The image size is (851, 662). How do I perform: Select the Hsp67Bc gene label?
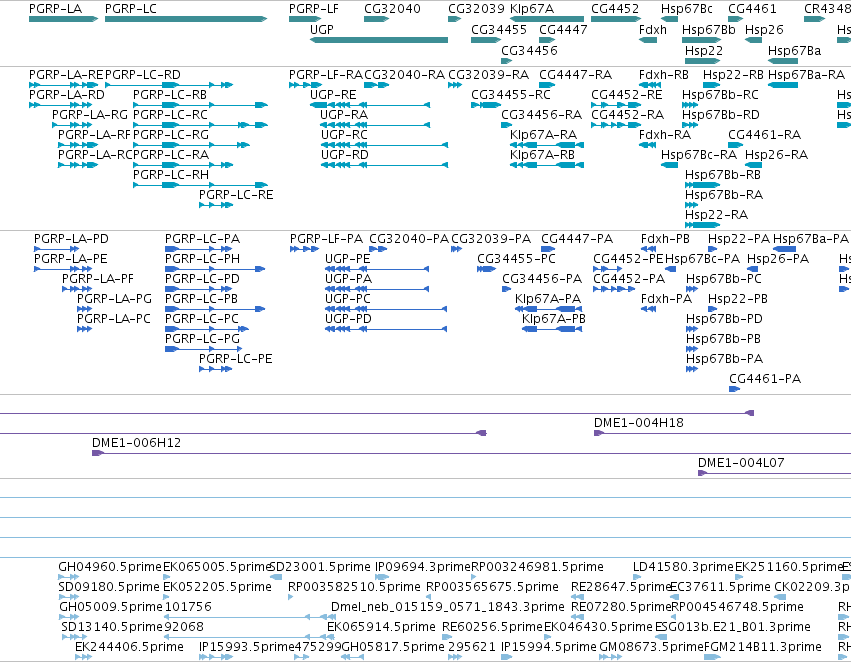(x=687, y=9)
